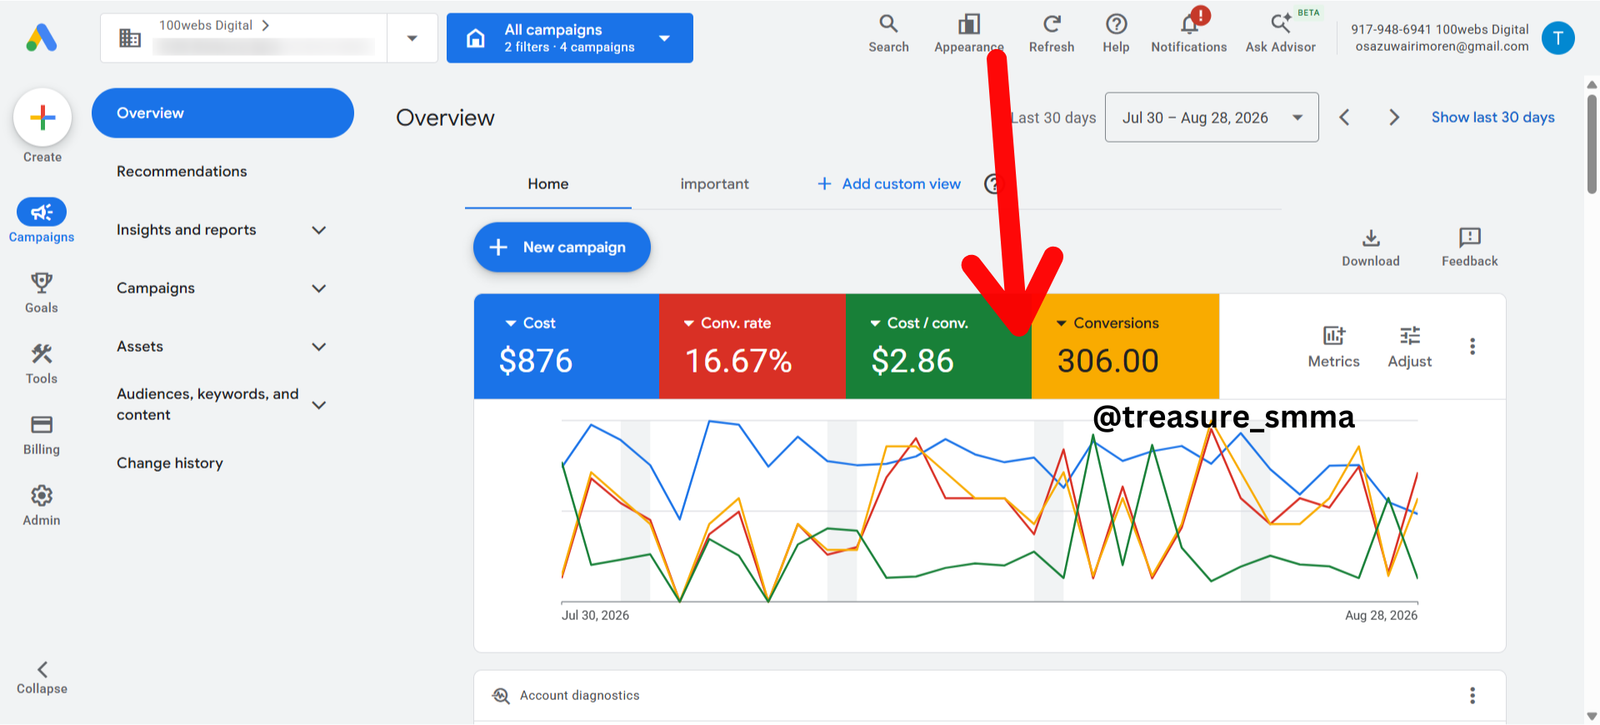Open the Appearance icon

point(969,24)
